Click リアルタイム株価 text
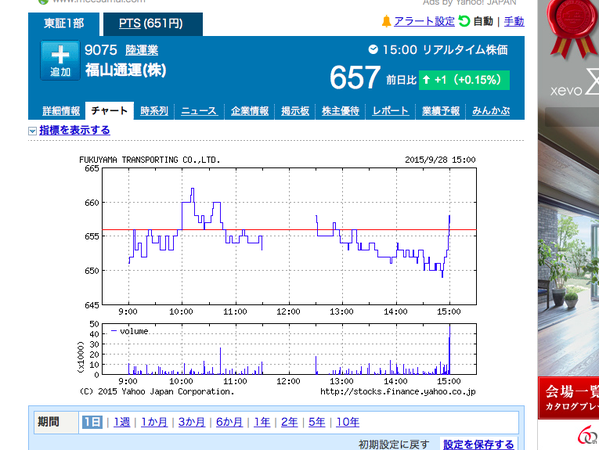 (465, 50)
